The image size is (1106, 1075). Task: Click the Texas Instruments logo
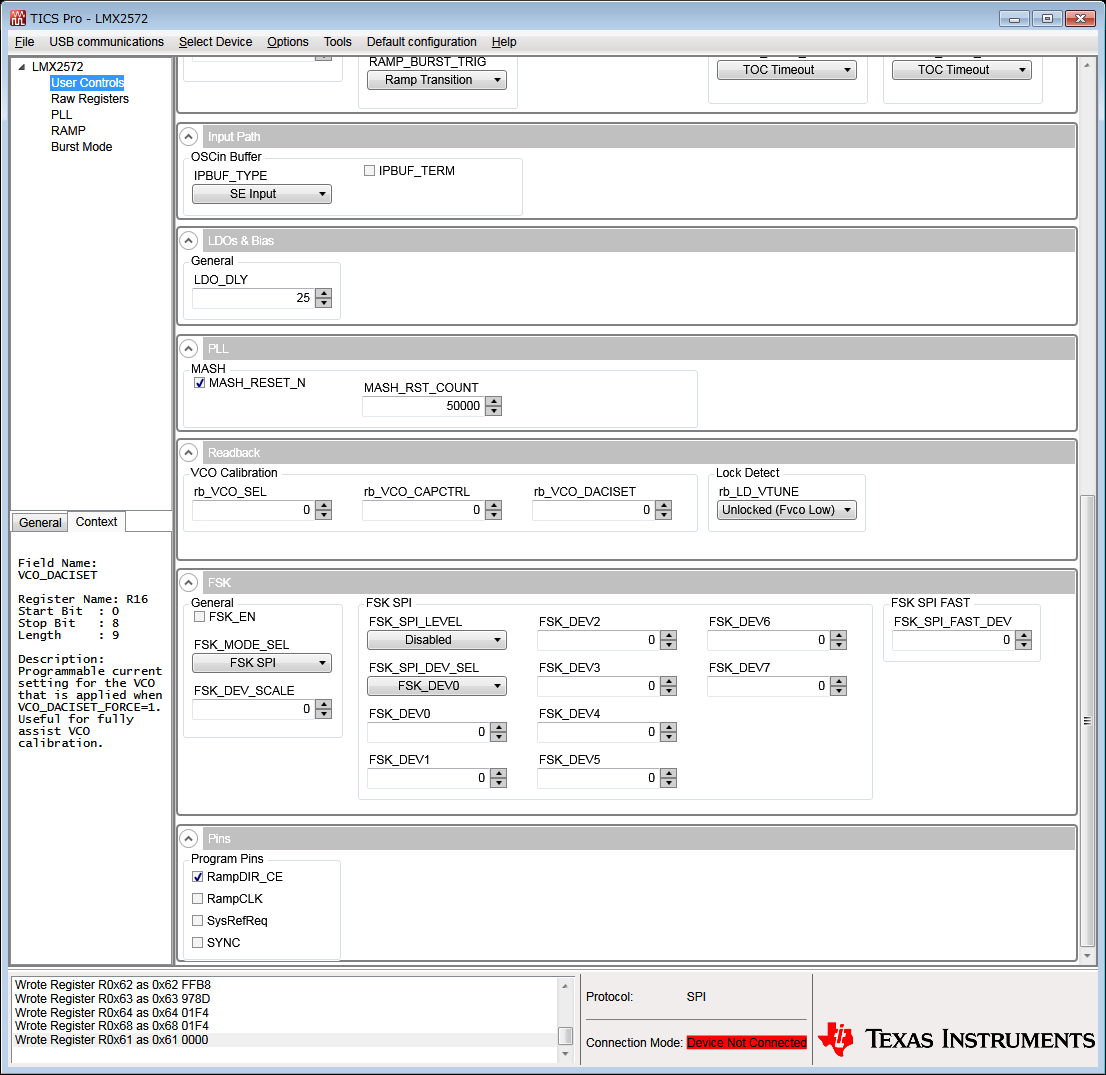pyautogui.click(x=956, y=1039)
